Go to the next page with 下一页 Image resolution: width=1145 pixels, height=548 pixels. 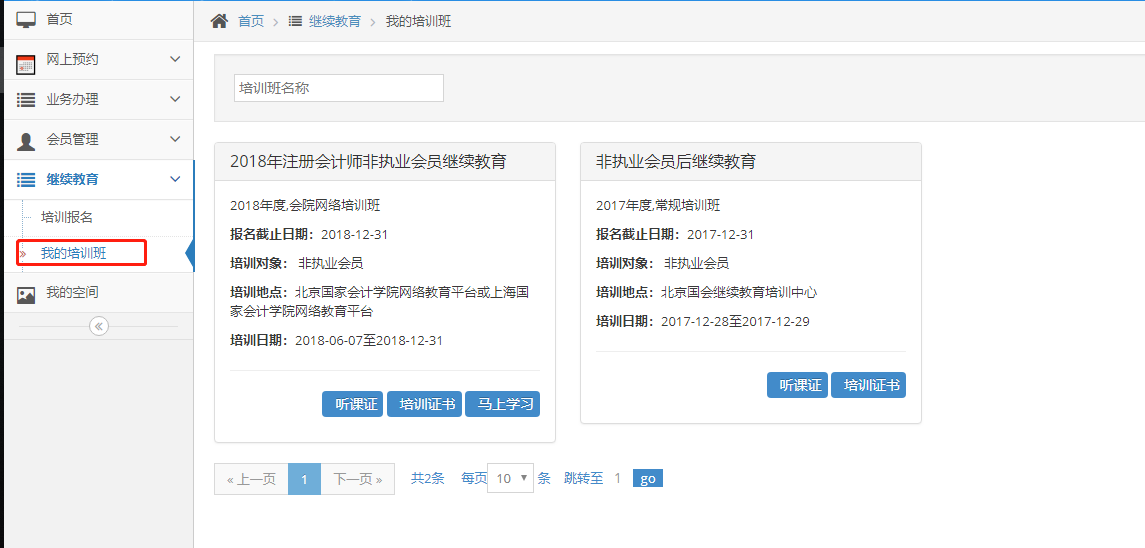coord(358,479)
